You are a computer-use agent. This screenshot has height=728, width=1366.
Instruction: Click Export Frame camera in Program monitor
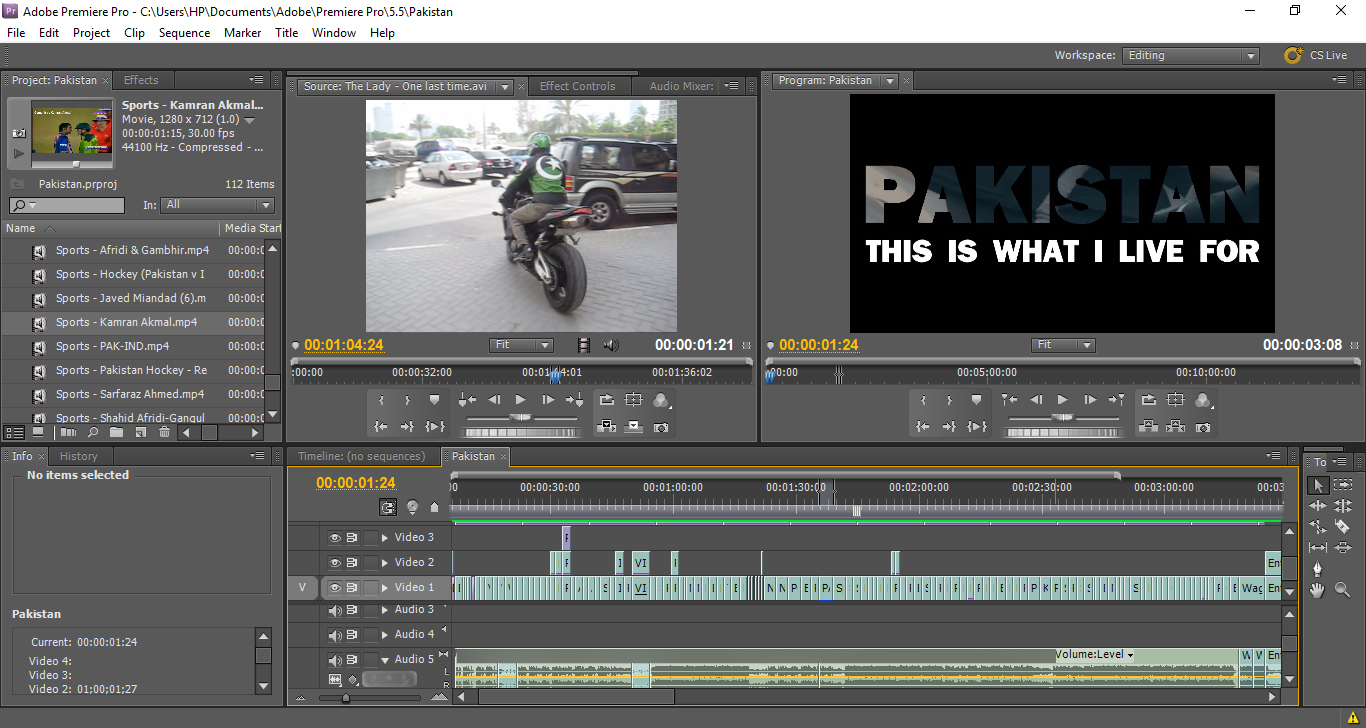click(x=1202, y=427)
